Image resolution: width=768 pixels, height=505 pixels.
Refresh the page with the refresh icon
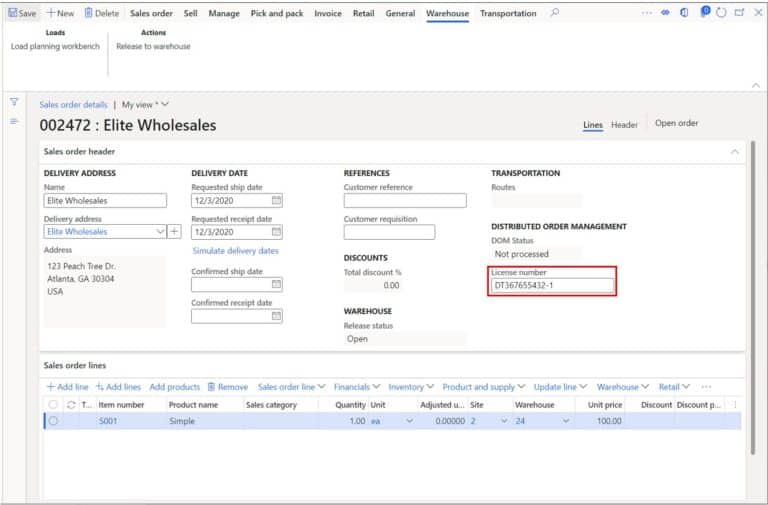pyautogui.click(x=721, y=13)
